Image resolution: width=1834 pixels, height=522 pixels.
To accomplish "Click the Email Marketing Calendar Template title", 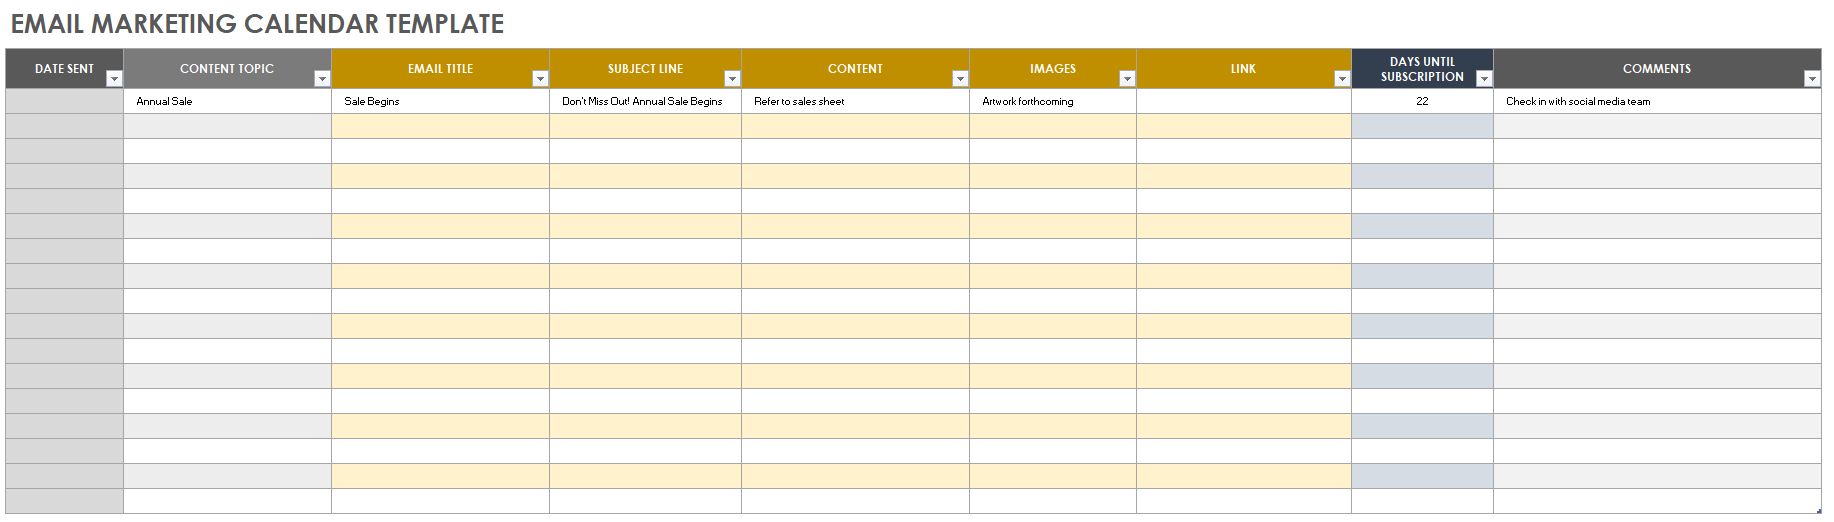I will (258, 24).
